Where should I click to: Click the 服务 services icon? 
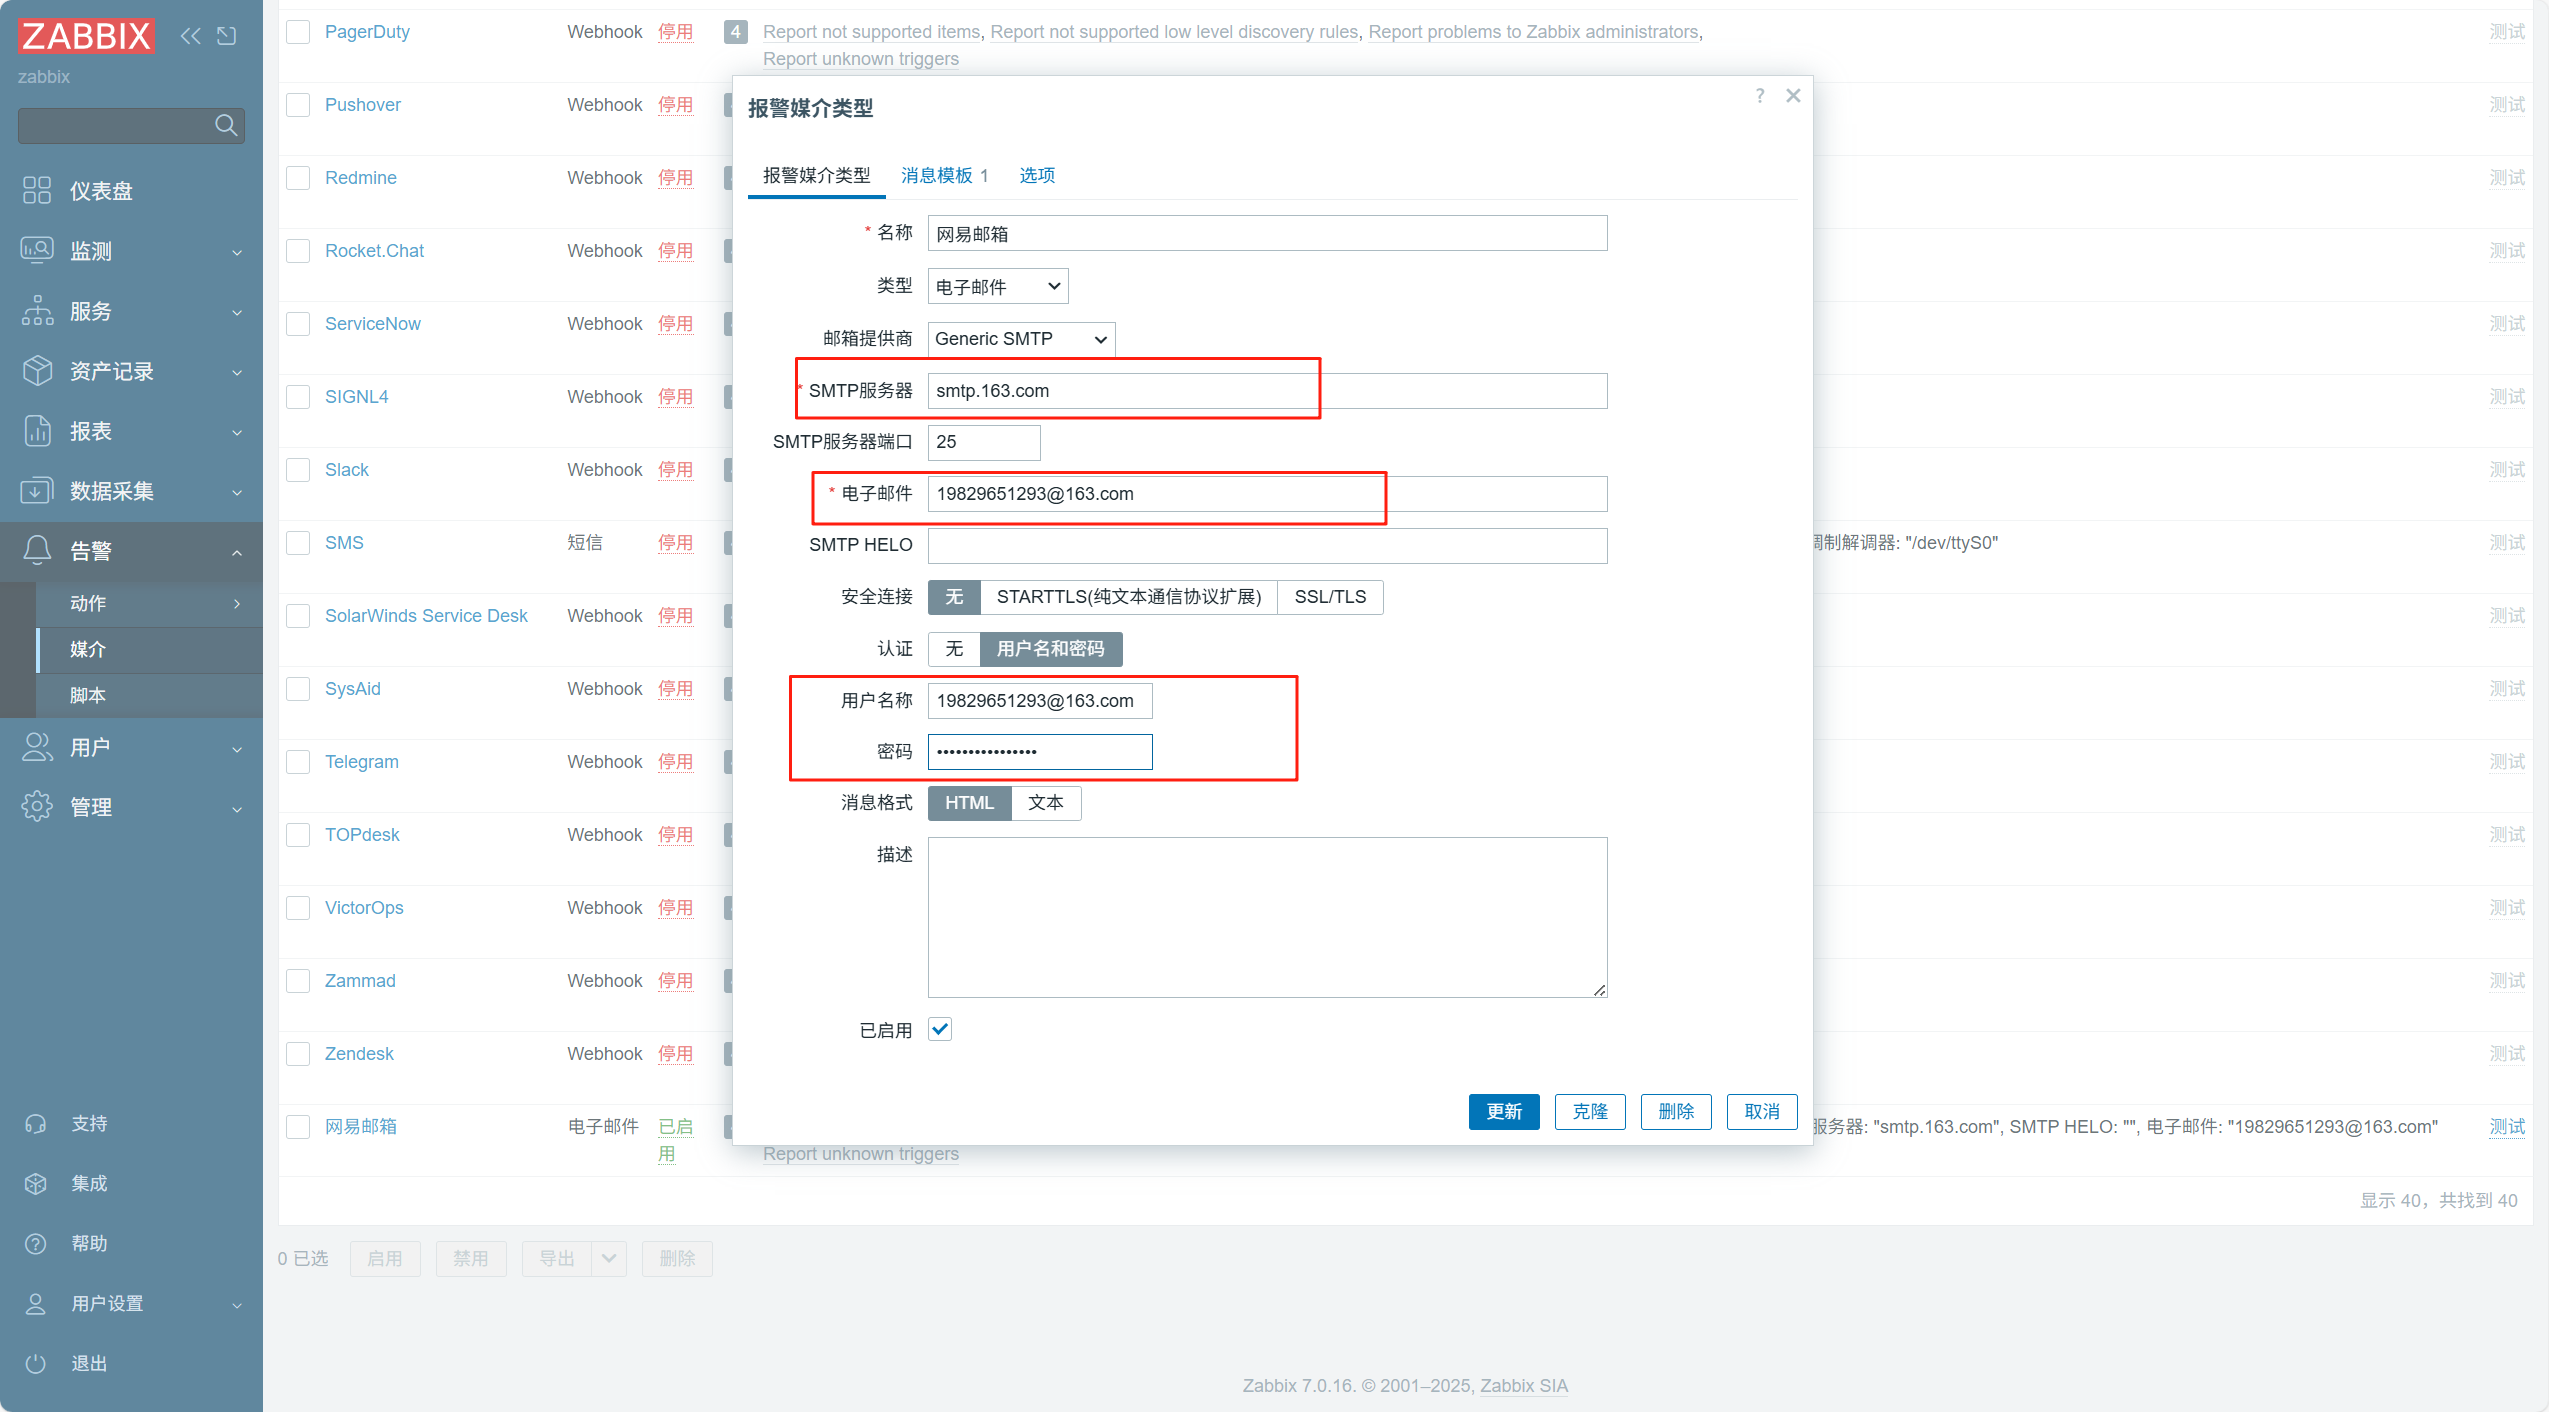(37, 310)
